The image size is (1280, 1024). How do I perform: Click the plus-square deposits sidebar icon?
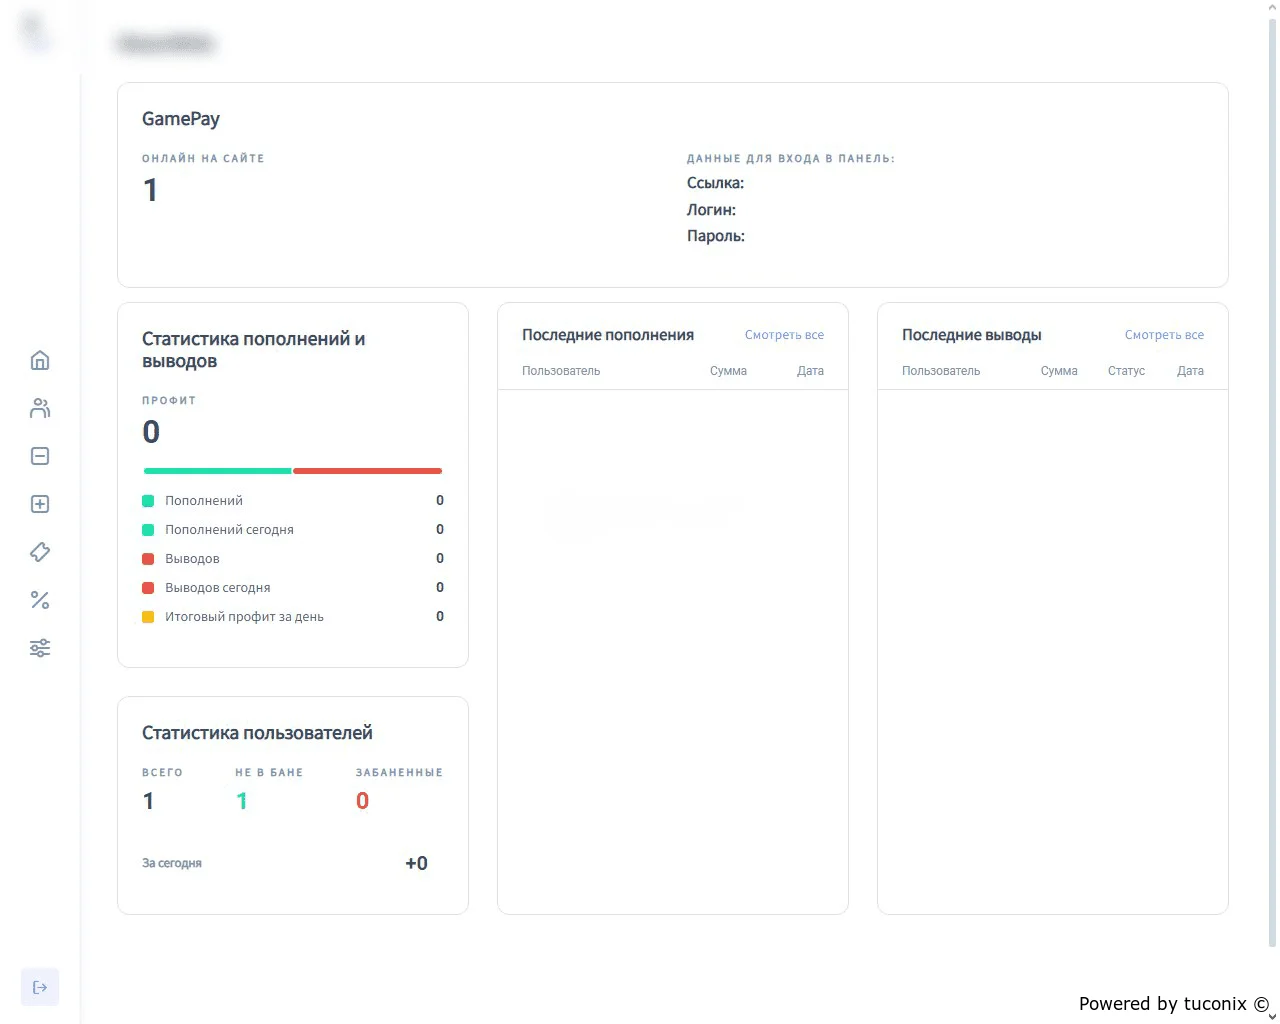pyautogui.click(x=40, y=504)
